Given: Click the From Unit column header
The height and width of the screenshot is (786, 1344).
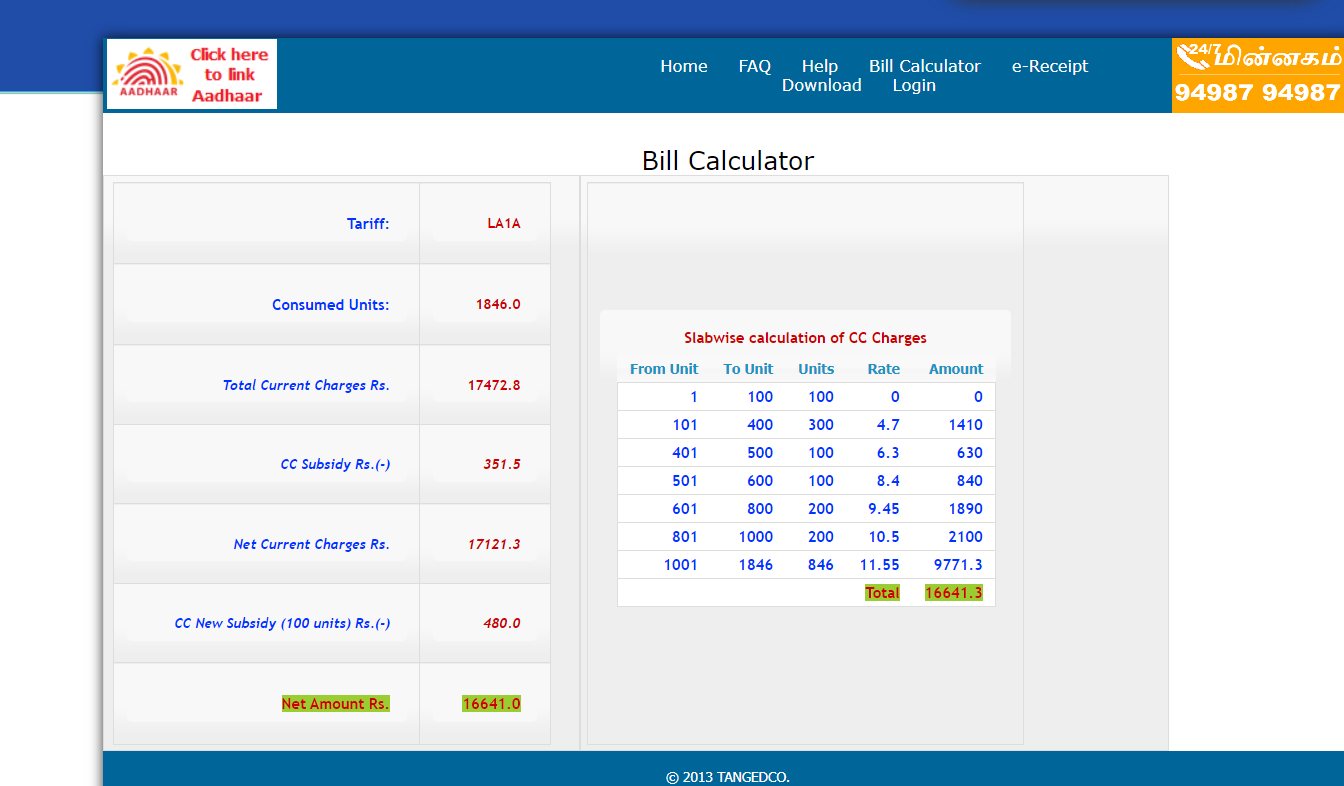Looking at the screenshot, I should click(x=664, y=369).
